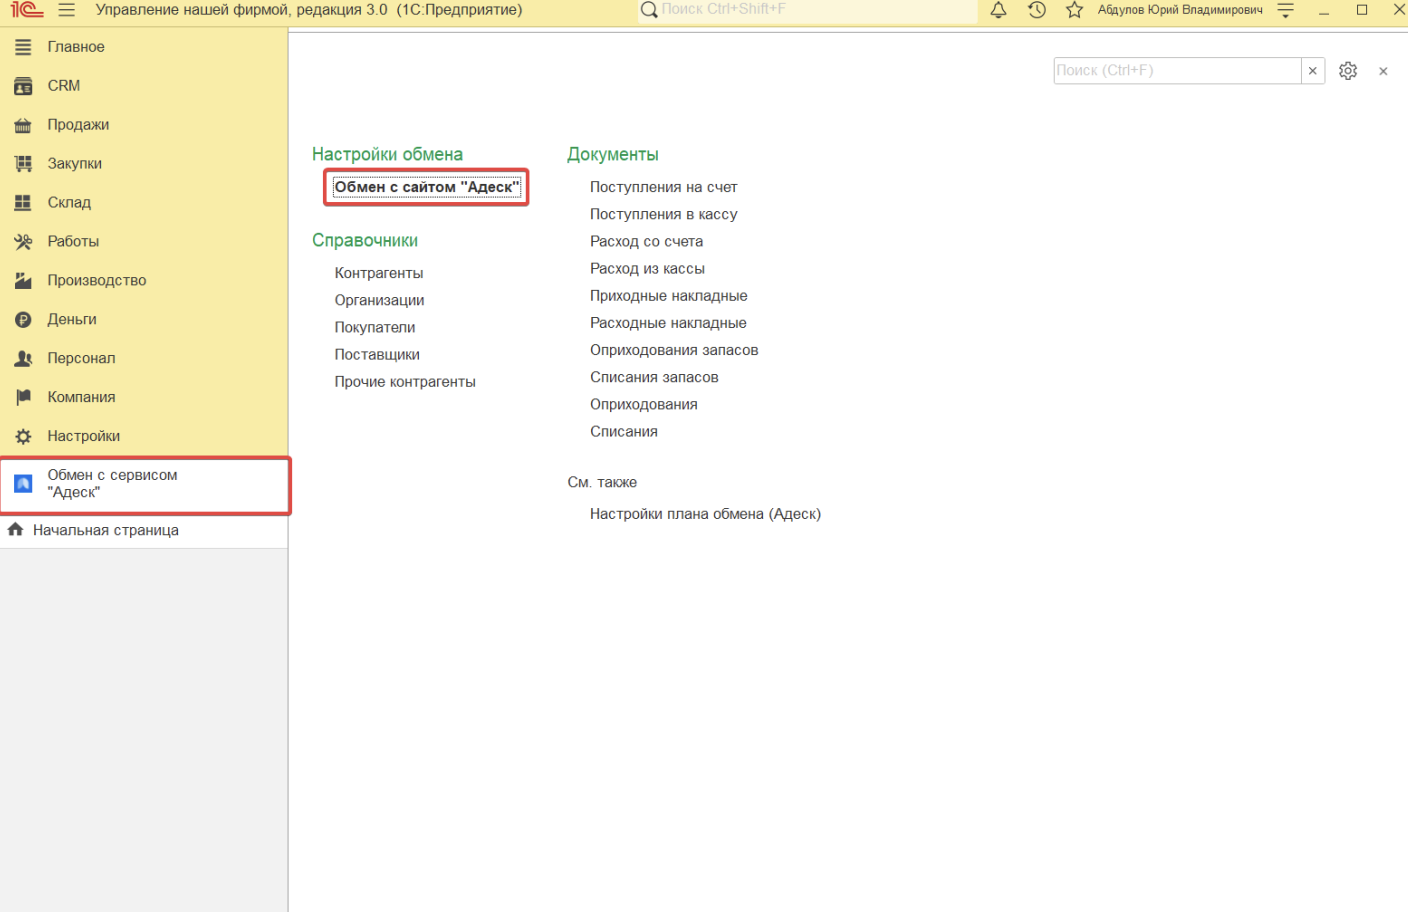This screenshot has width=1408, height=912.
Task: Open Оприходования запасов documents
Action: [x=674, y=350]
